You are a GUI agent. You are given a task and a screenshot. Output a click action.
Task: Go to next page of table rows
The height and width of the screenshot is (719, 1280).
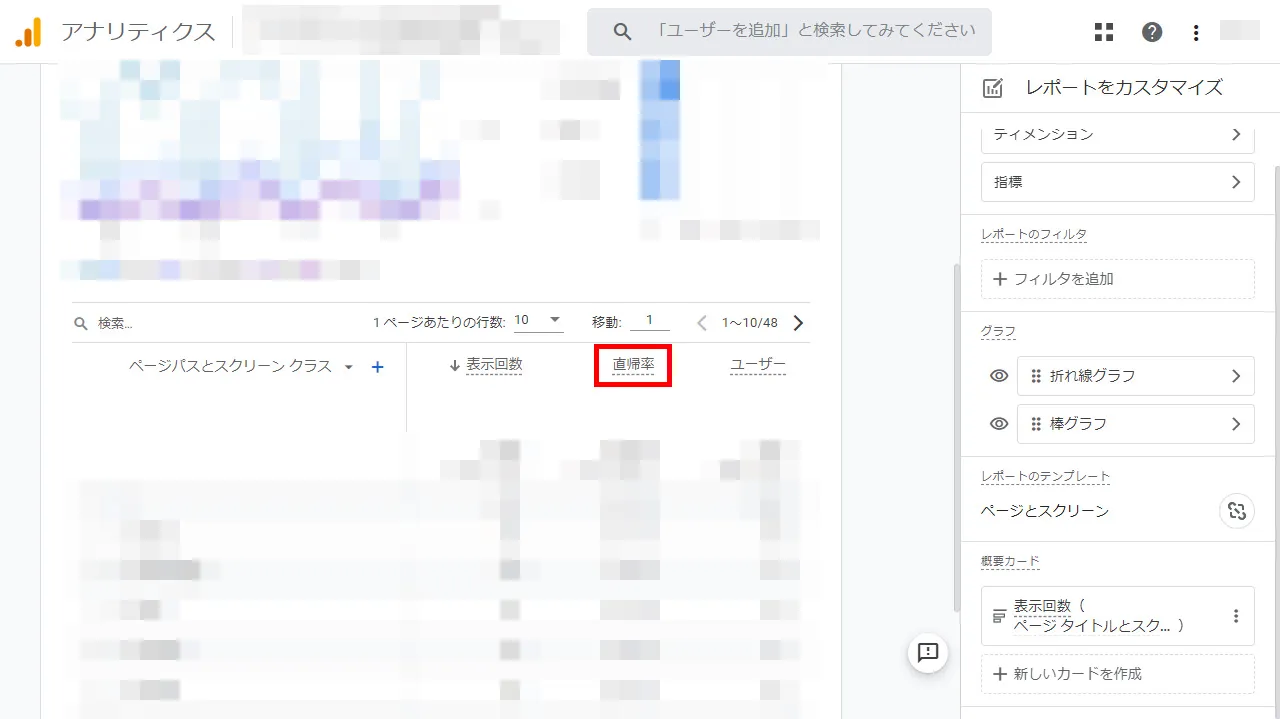coord(798,323)
